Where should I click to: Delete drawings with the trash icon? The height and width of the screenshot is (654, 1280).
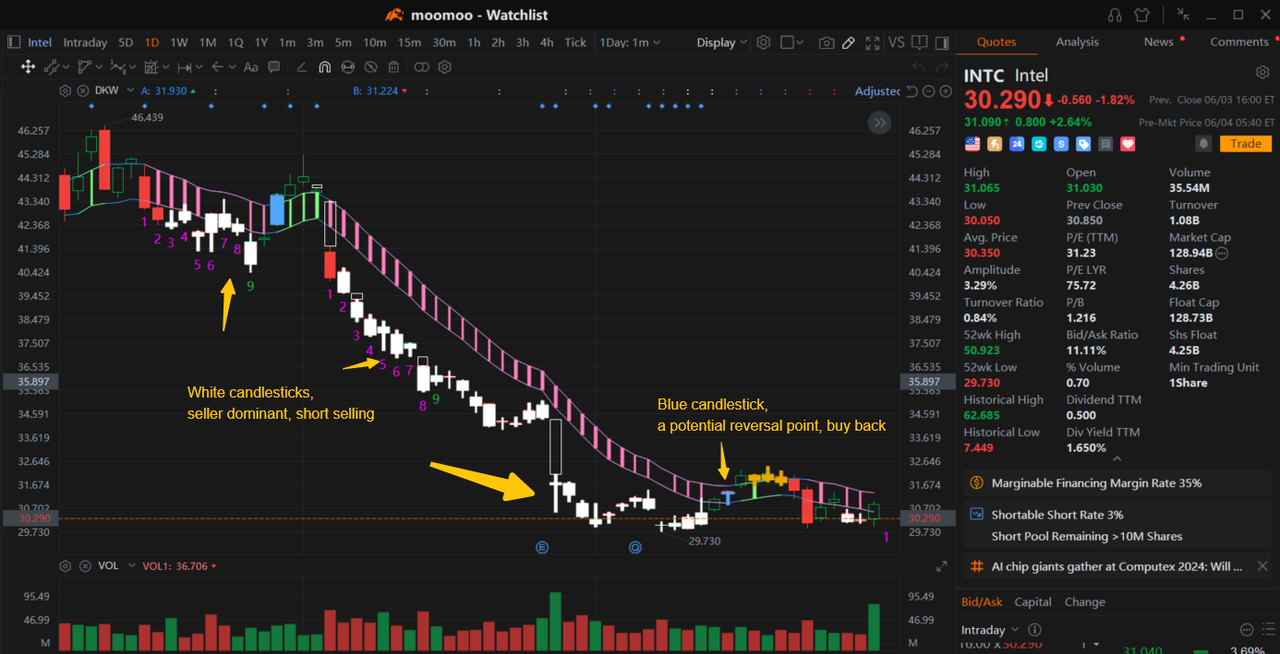click(x=394, y=67)
